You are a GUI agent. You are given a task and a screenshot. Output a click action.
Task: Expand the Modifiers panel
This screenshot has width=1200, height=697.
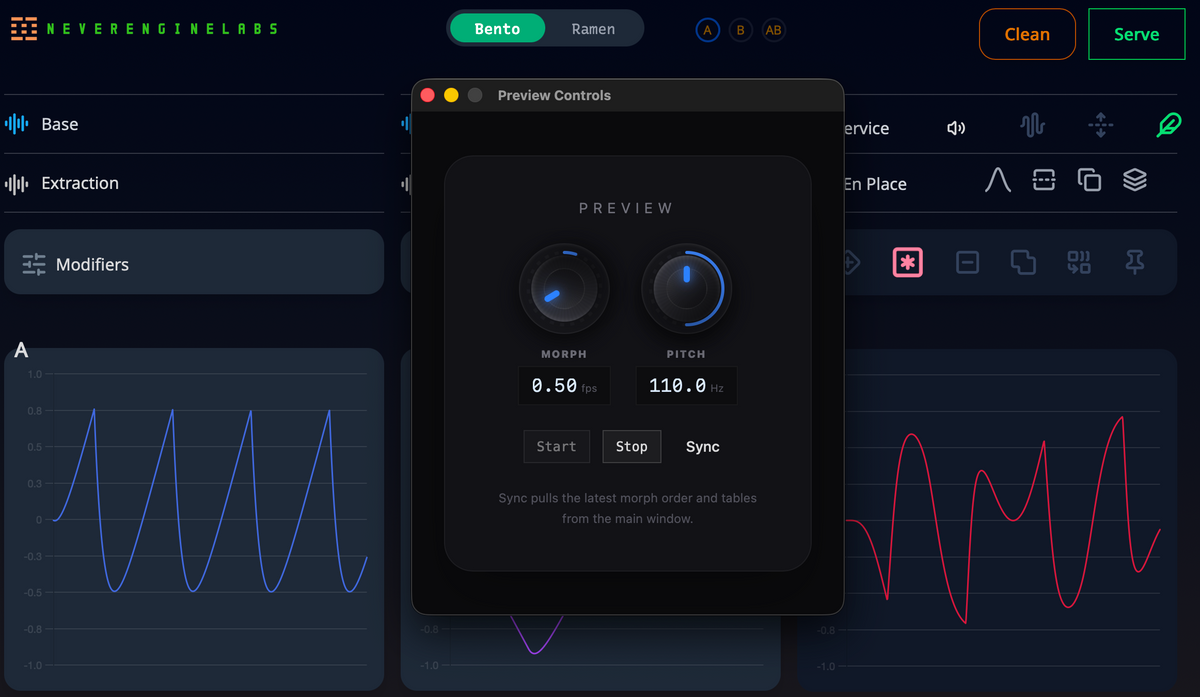[x=194, y=264]
